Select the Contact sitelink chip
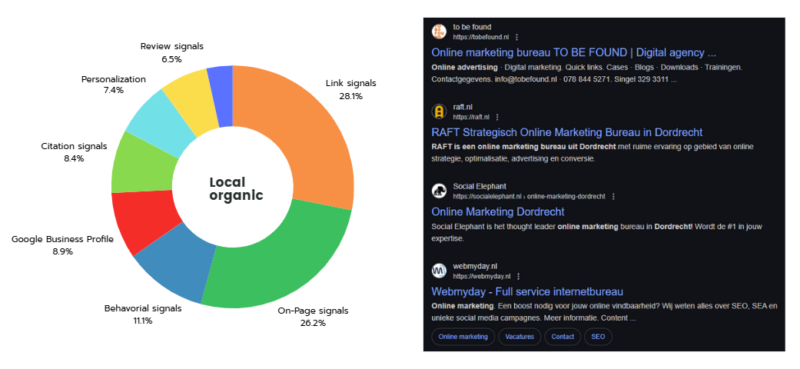Screen dimensions: 800x369 [562, 337]
